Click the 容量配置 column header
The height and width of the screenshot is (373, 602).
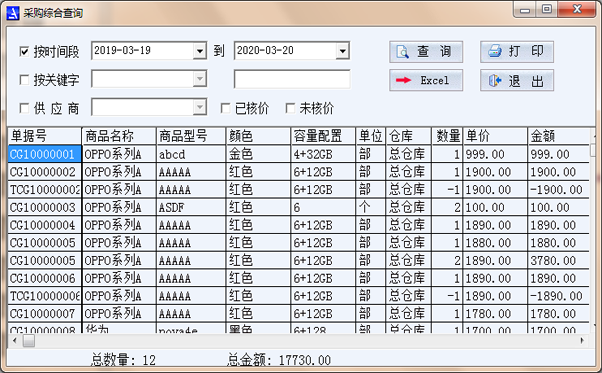(323, 136)
